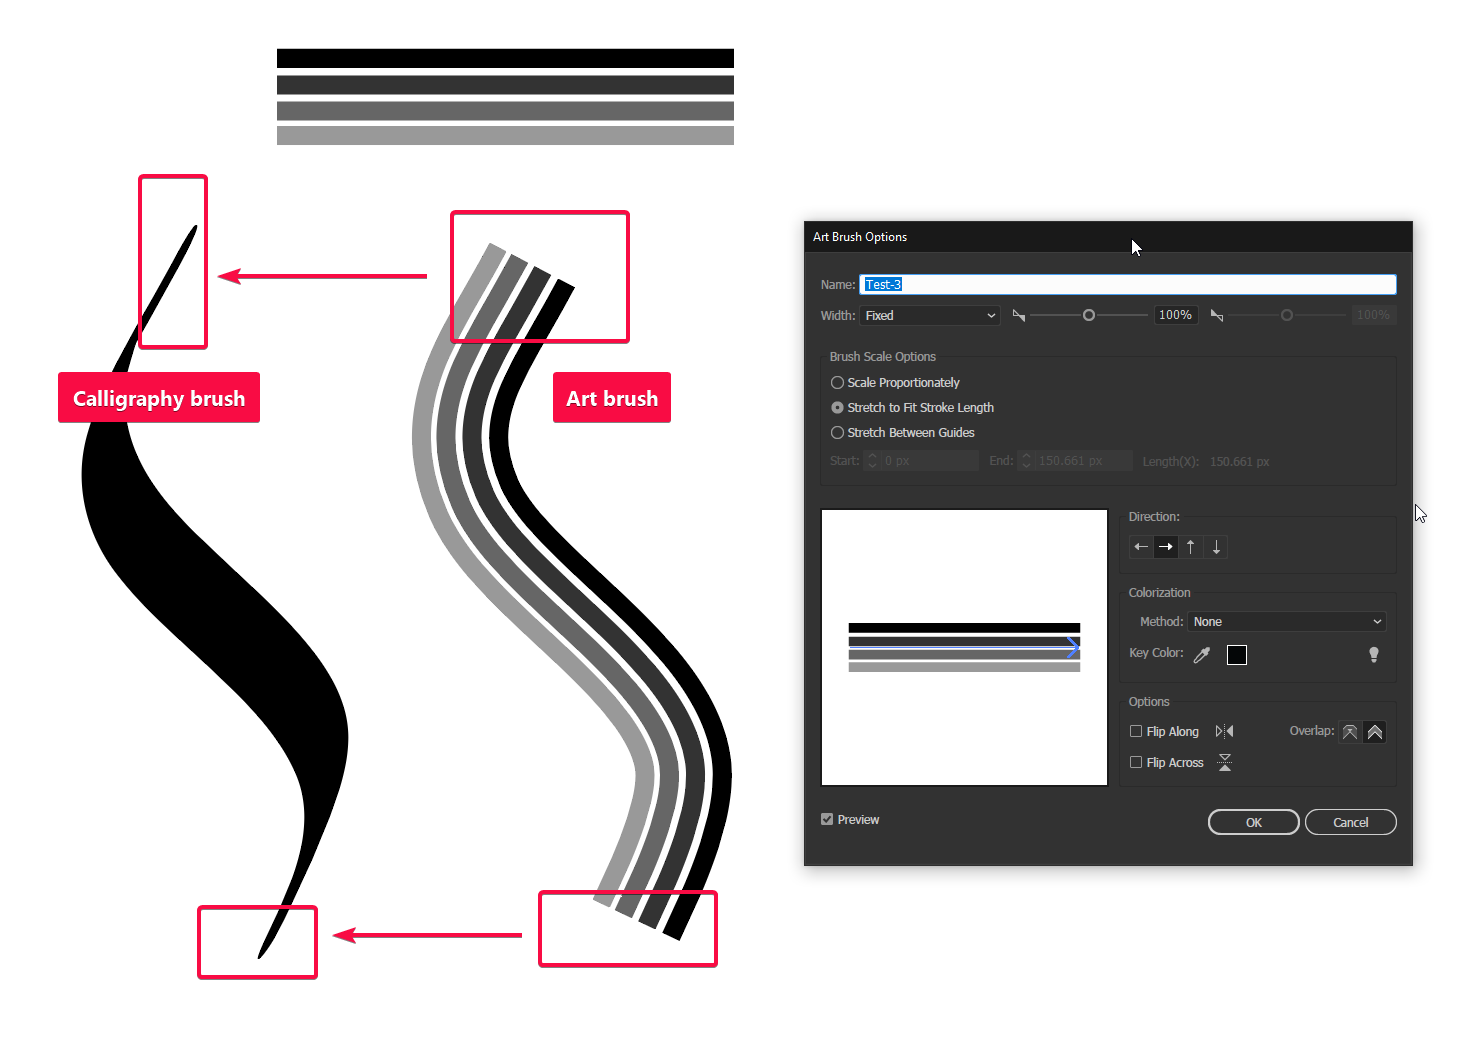The height and width of the screenshot is (1042, 1465).
Task: Click the Flip Along illustration icon
Action: click(x=1224, y=731)
